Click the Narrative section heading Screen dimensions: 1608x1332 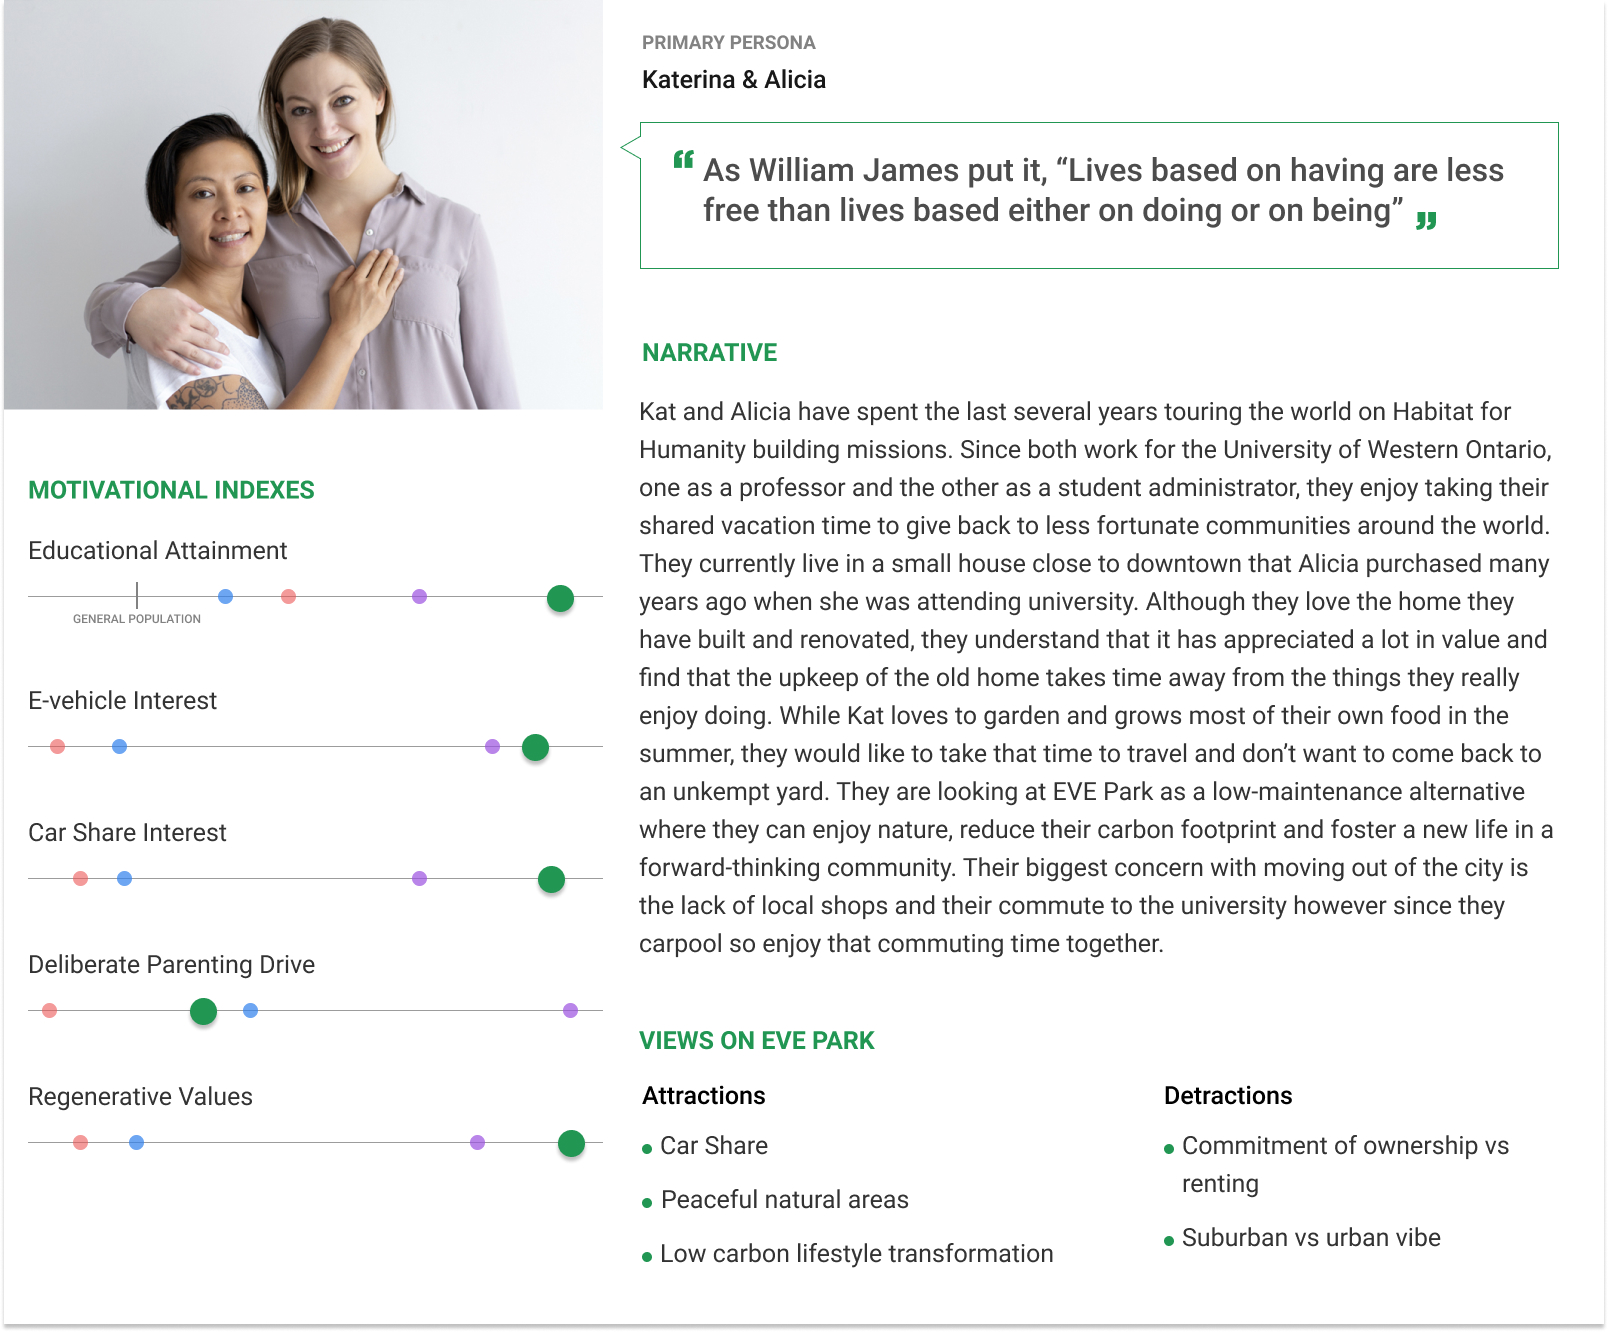tap(709, 353)
